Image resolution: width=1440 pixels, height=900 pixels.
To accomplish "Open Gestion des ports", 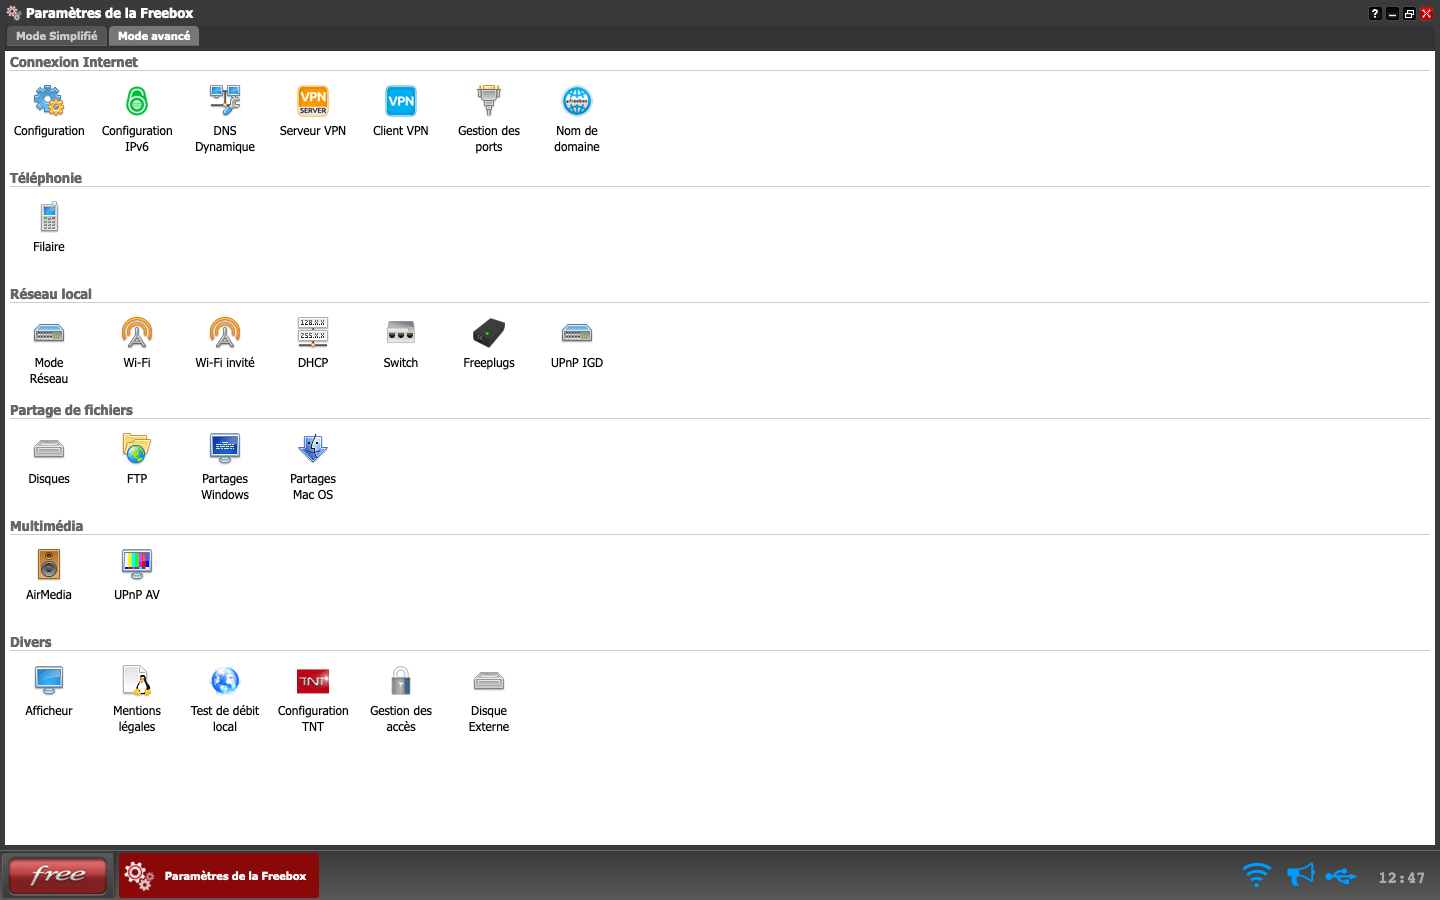I will (489, 118).
